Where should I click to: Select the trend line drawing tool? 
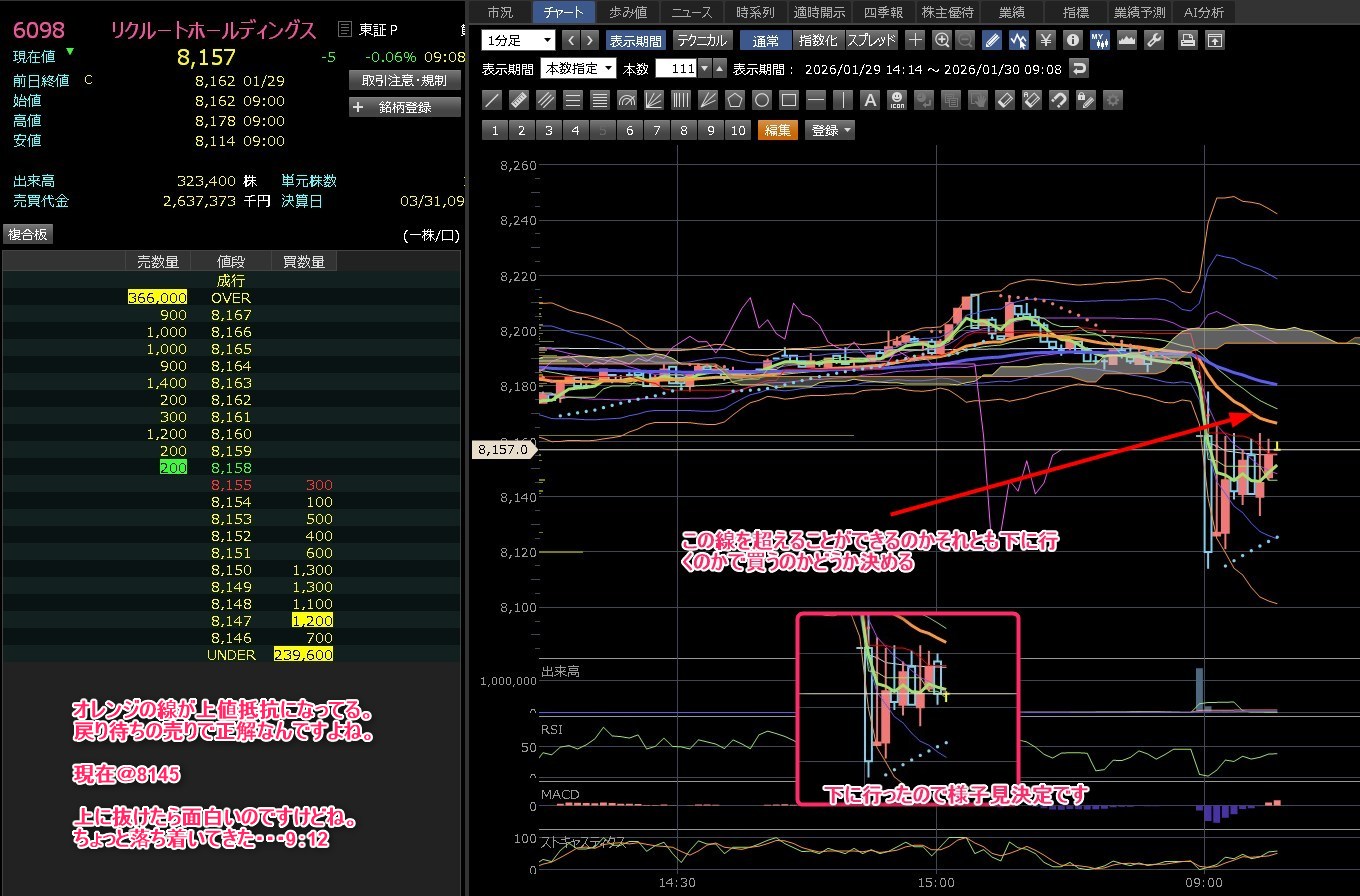492,100
